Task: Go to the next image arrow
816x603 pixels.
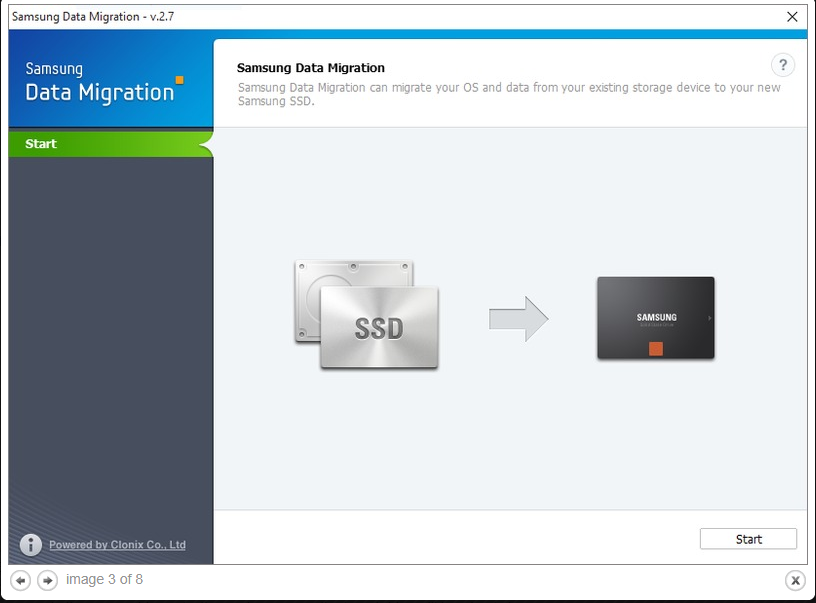Action: (47, 580)
